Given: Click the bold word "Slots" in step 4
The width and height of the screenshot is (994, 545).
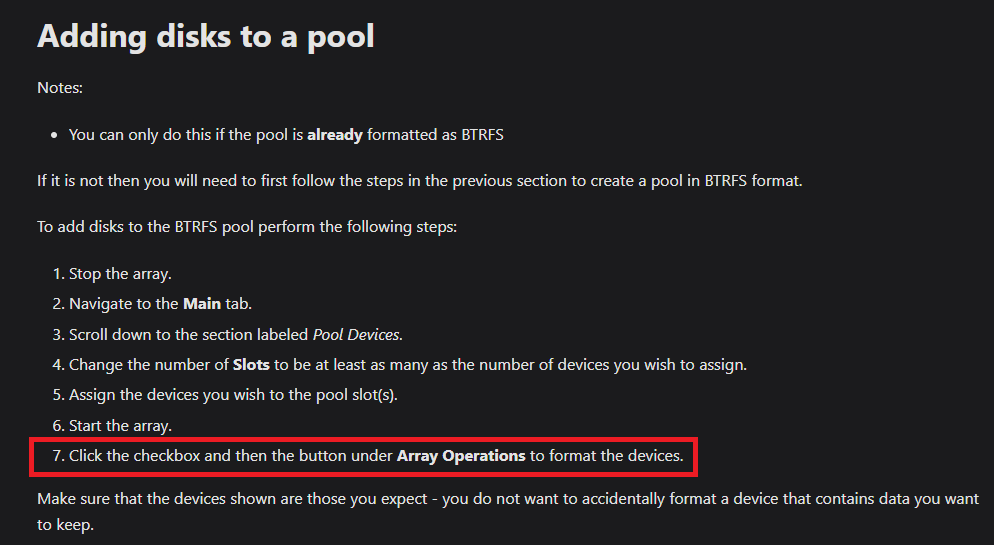Looking at the screenshot, I should tap(251, 364).
